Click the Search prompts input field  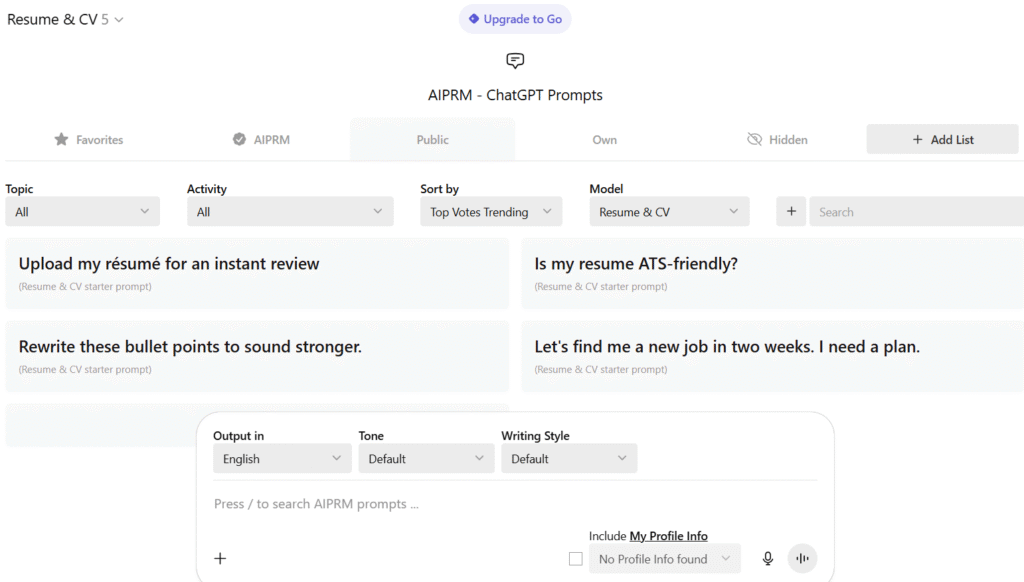pos(915,211)
